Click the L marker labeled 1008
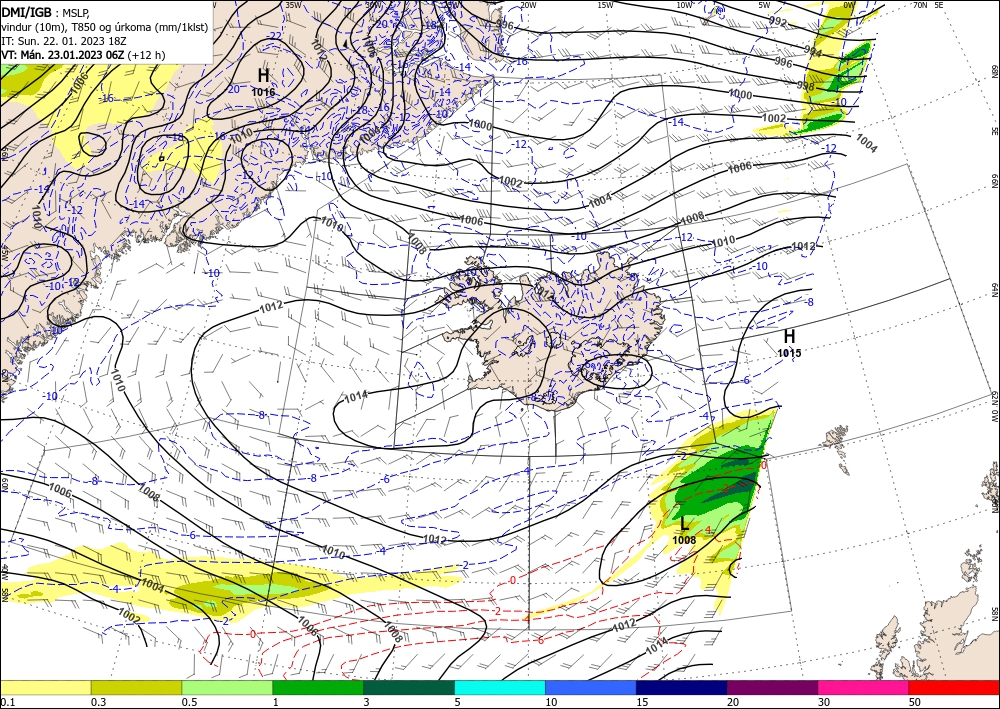The width and height of the screenshot is (1000, 709). pos(684,524)
